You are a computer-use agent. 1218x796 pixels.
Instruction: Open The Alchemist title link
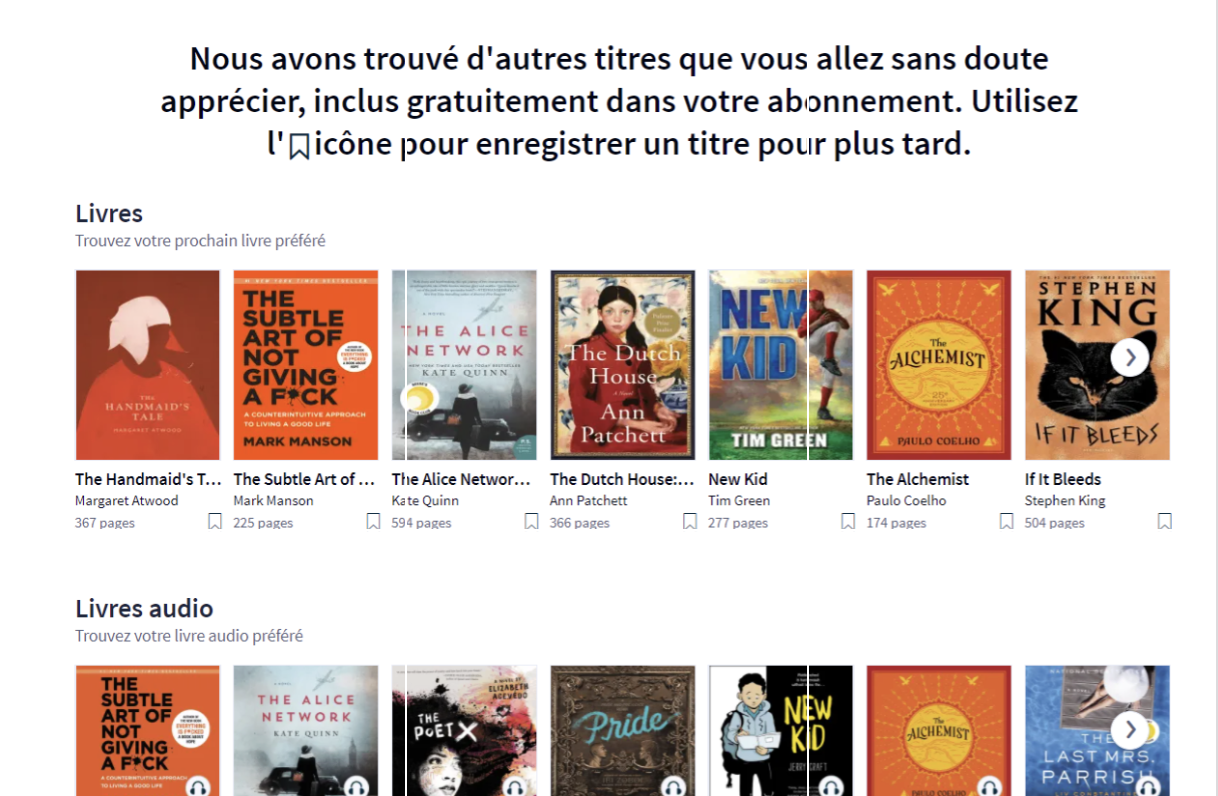click(x=918, y=479)
